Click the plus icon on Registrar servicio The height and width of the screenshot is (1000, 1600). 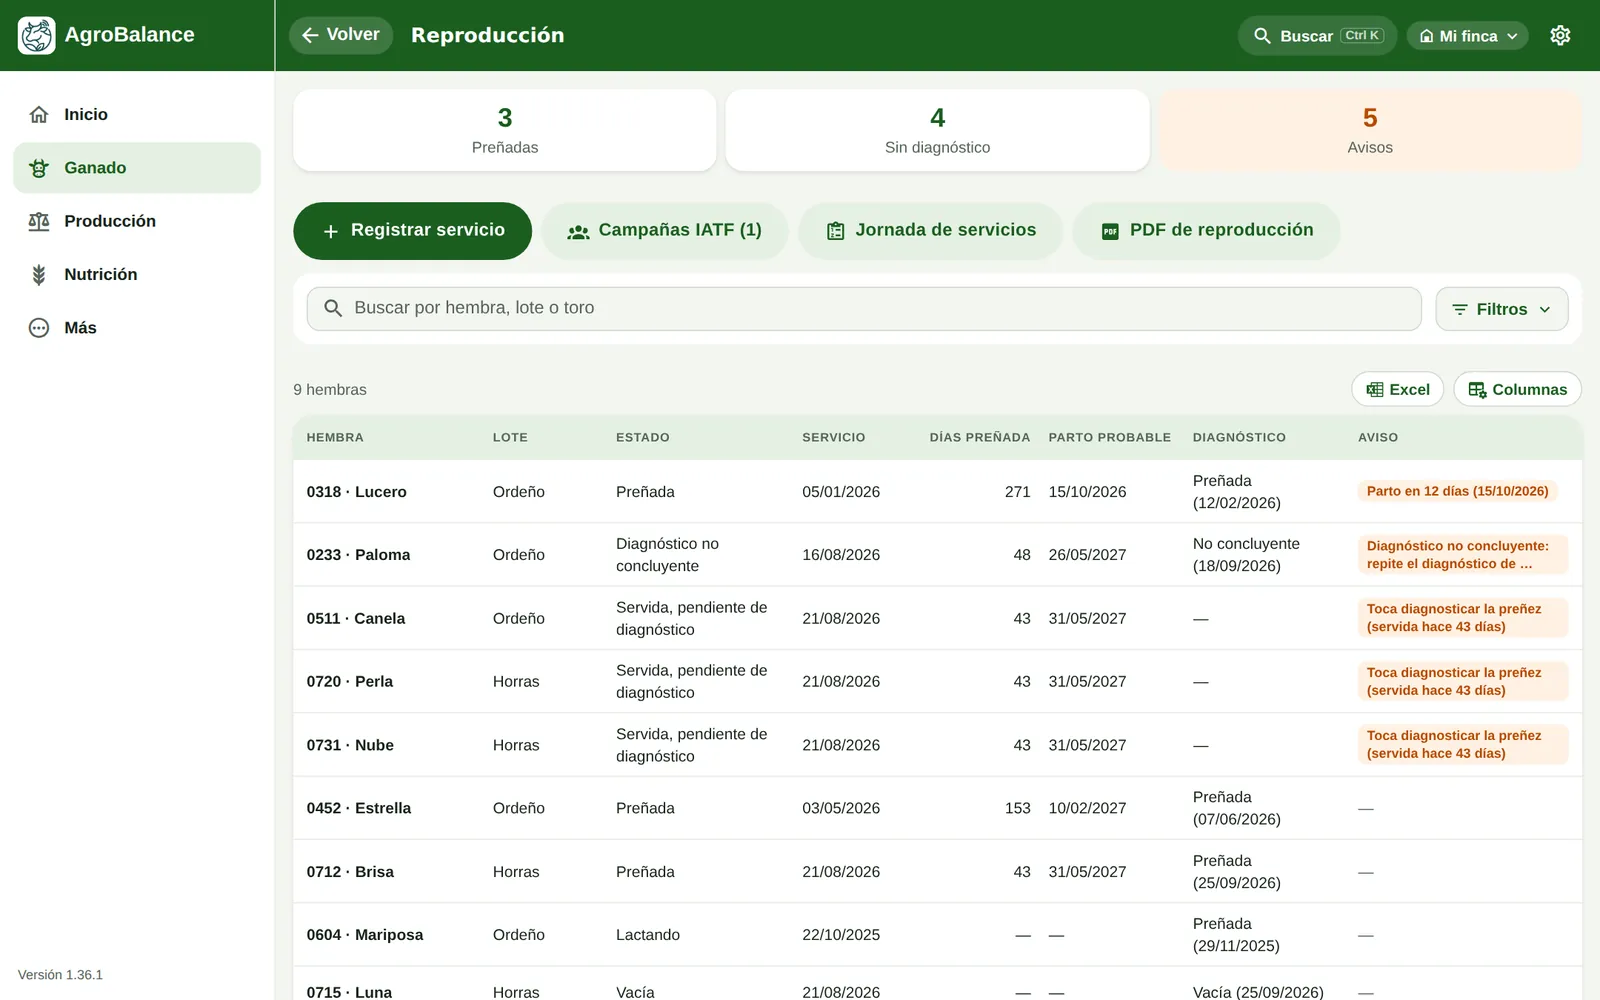coord(331,232)
